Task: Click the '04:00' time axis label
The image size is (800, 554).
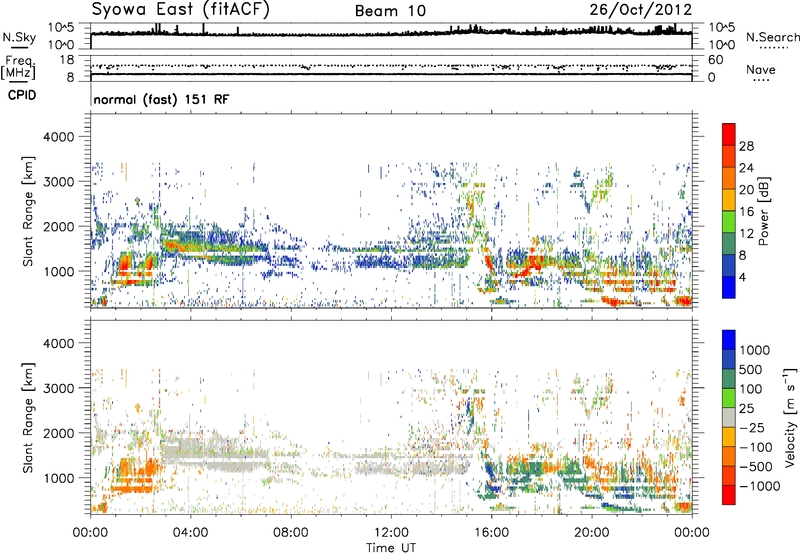Action: click(x=190, y=532)
